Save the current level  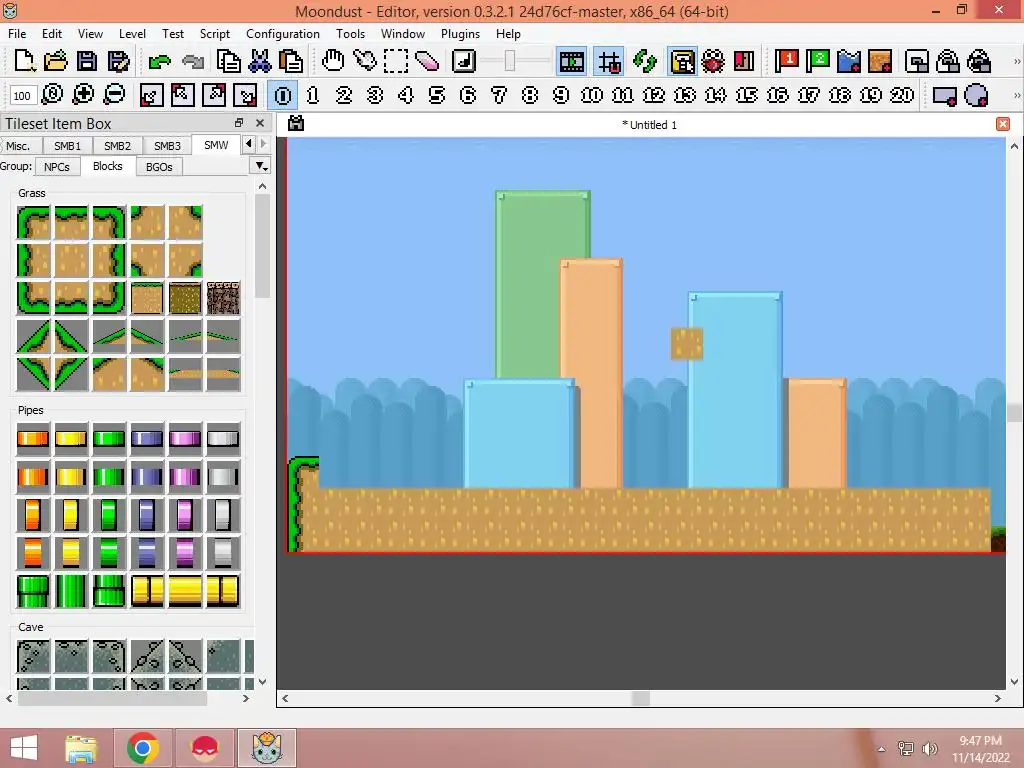click(x=87, y=61)
